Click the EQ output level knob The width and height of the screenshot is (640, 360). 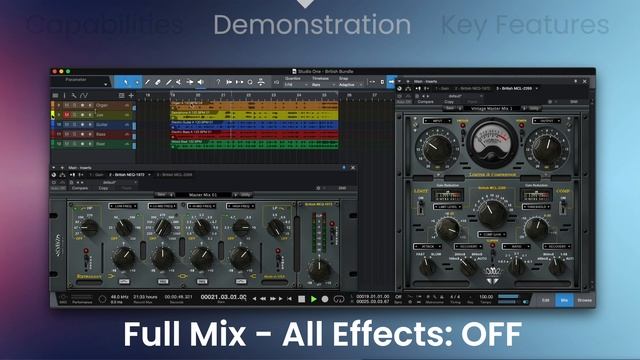pyautogui.click(x=320, y=269)
